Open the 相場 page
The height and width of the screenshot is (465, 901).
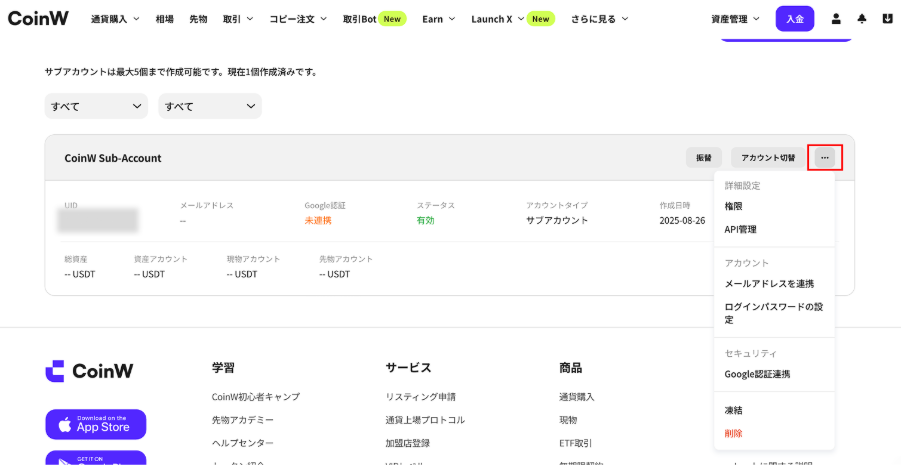coord(164,19)
